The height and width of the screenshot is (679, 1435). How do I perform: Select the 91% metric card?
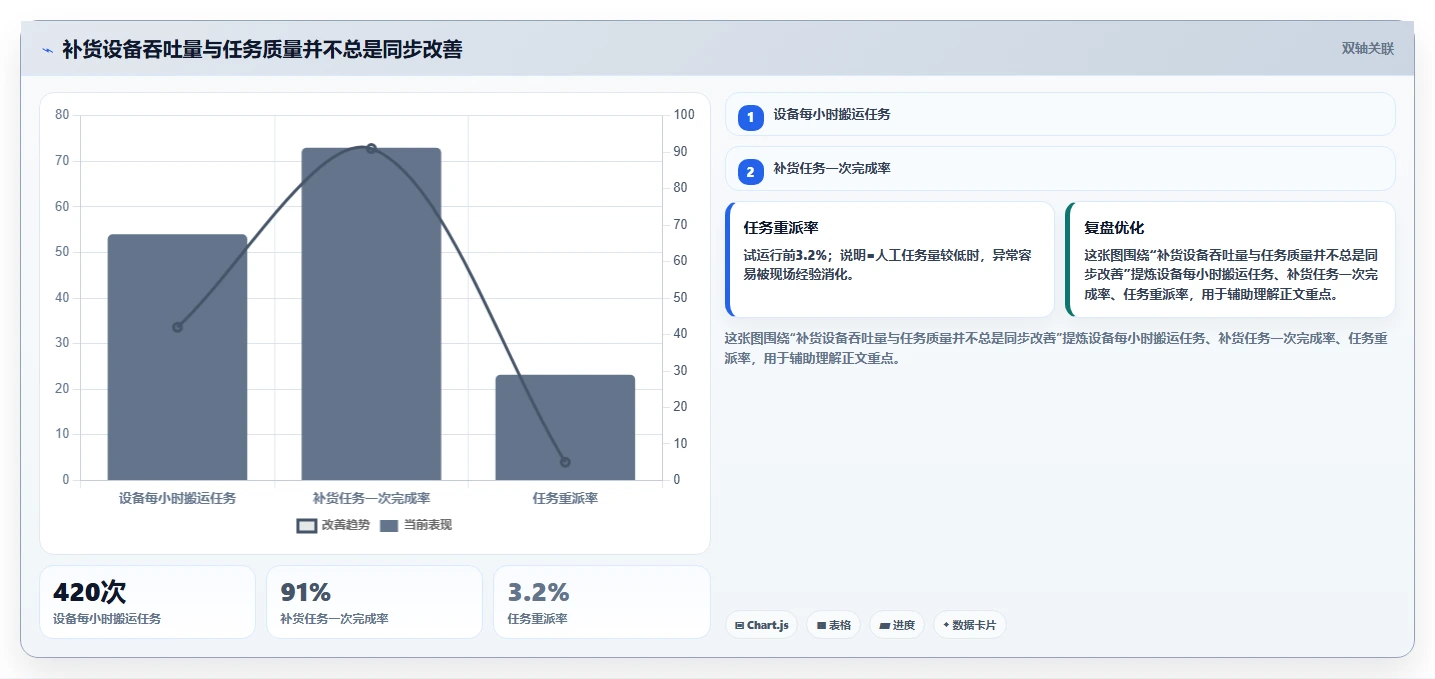(x=374, y=602)
